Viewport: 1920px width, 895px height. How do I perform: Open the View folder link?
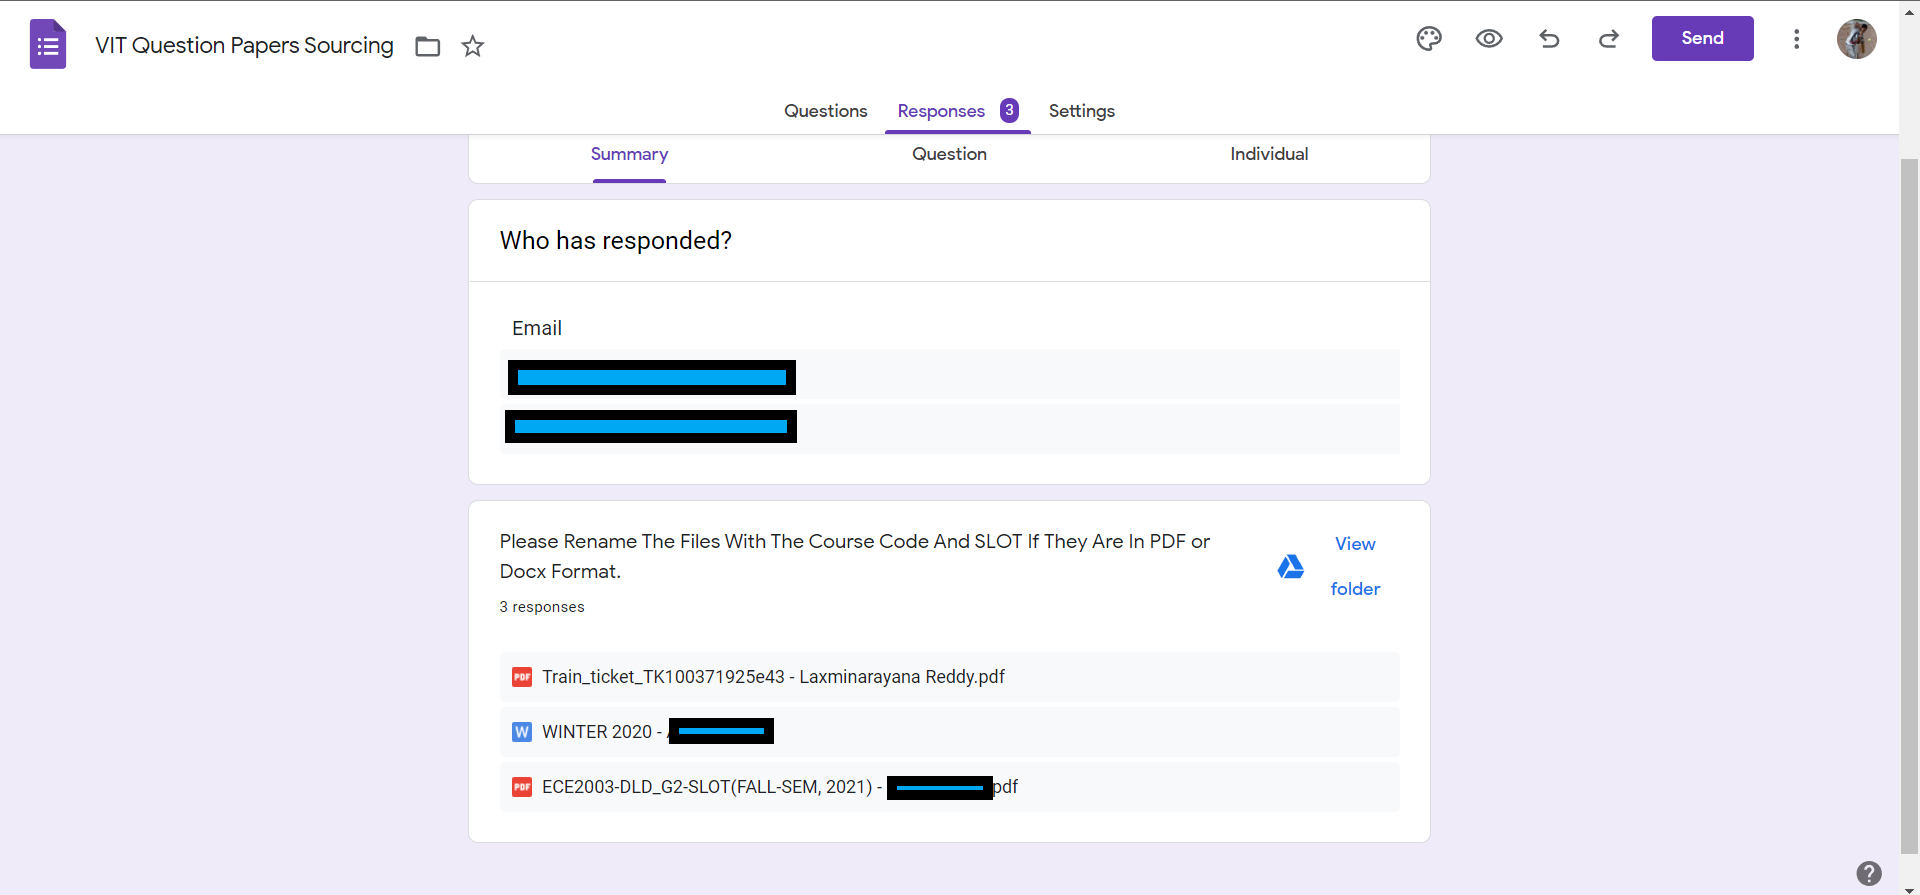click(1355, 566)
